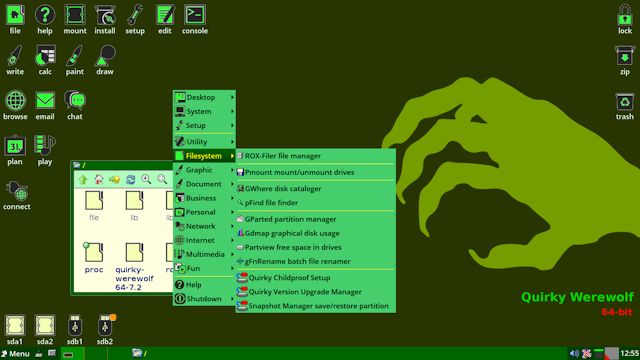
Task: Go up a directory in ROX-Filer toolbar
Action: pyautogui.click(x=83, y=179)
